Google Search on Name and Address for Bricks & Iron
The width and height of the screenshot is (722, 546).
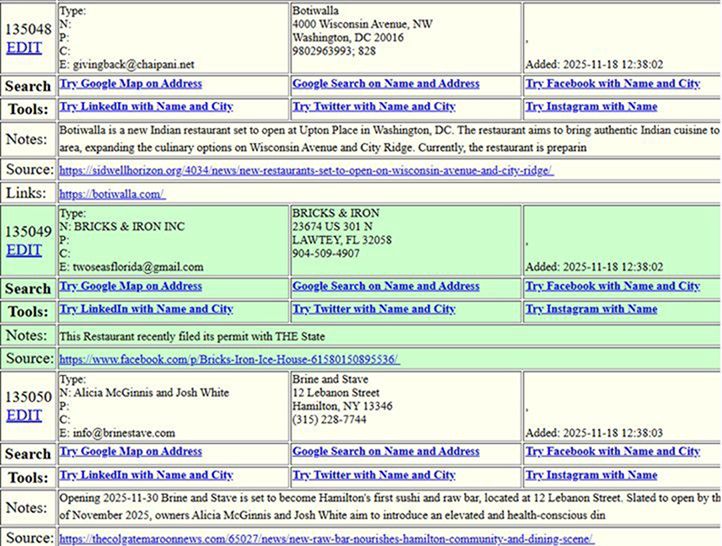tap(386, 286)
